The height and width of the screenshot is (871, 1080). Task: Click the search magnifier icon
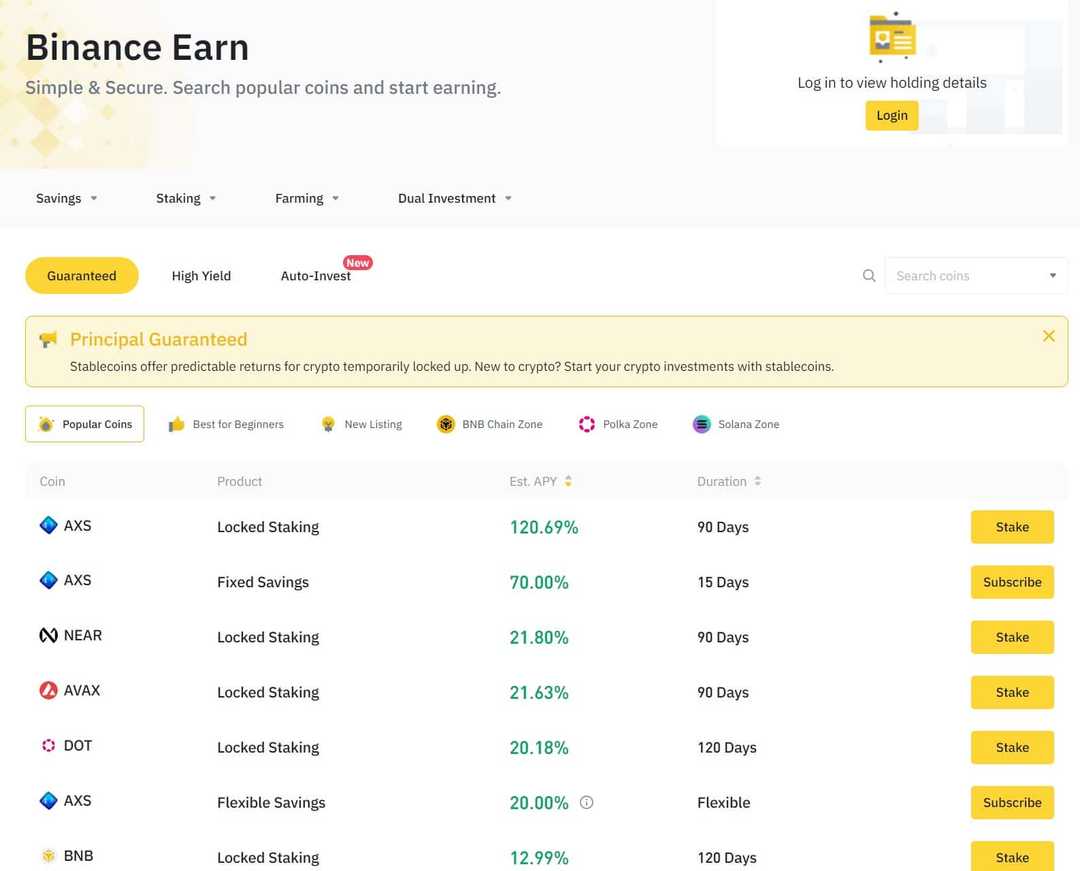868,275
